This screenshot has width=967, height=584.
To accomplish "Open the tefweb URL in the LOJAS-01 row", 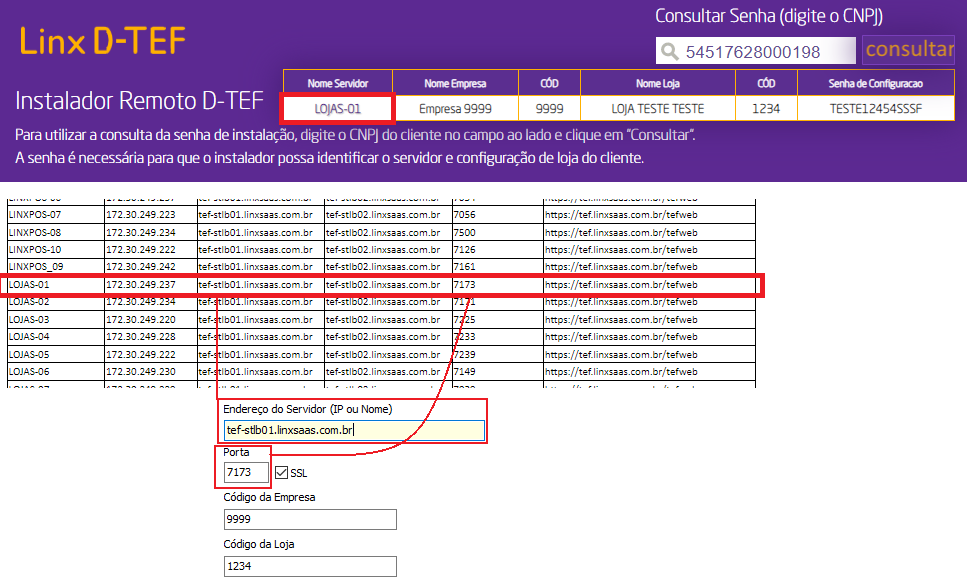I will tap(621, 285).
